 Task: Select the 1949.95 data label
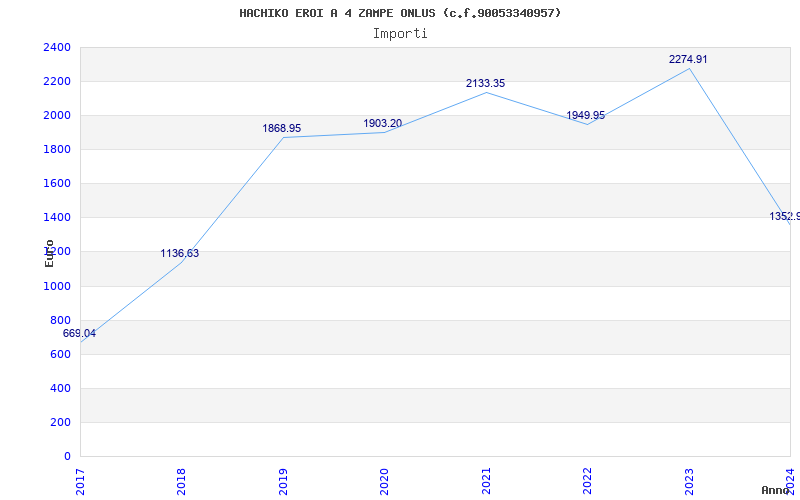coord(586,116)
